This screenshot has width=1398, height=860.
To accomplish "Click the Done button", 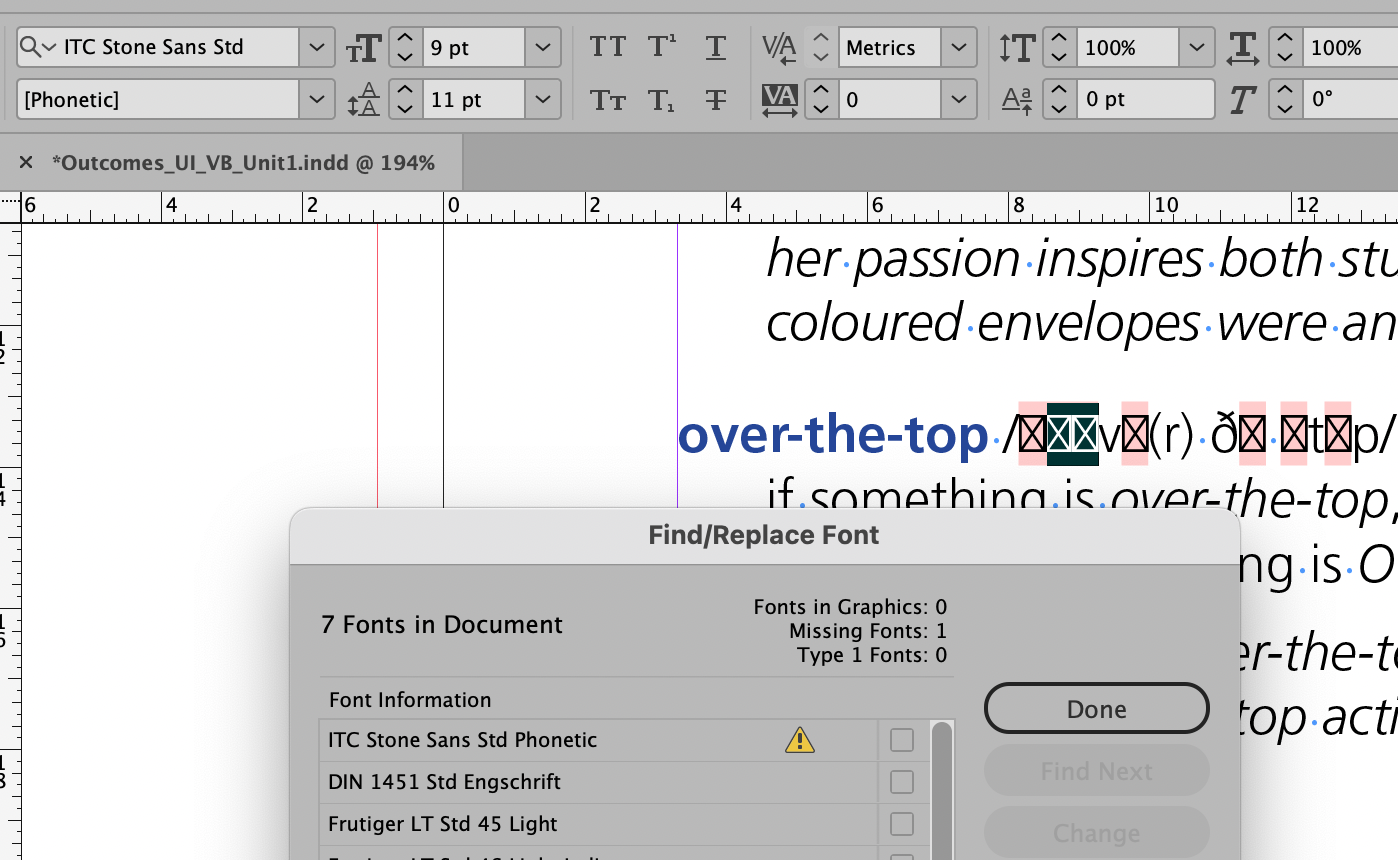I will pos(1096,708).
